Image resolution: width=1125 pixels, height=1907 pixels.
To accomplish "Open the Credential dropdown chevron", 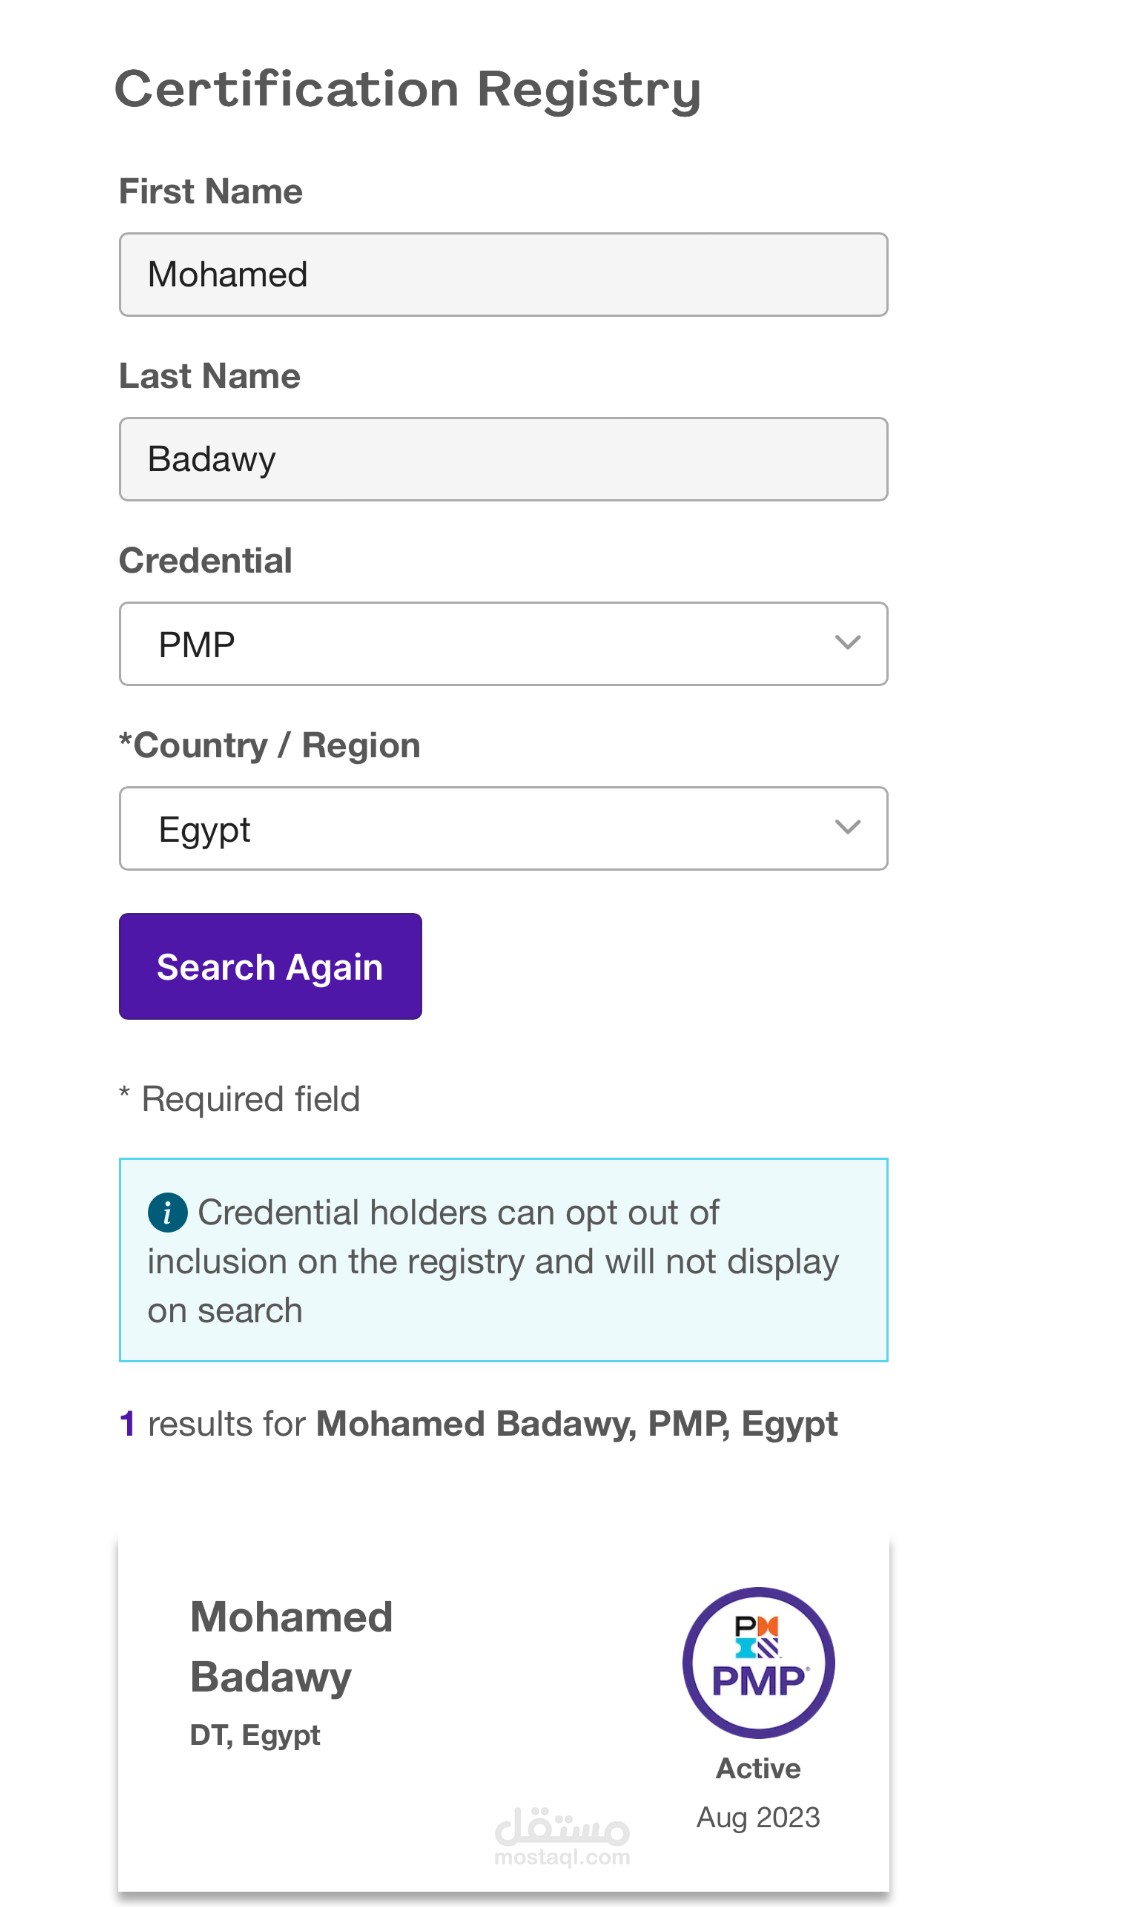I will 847,642.
